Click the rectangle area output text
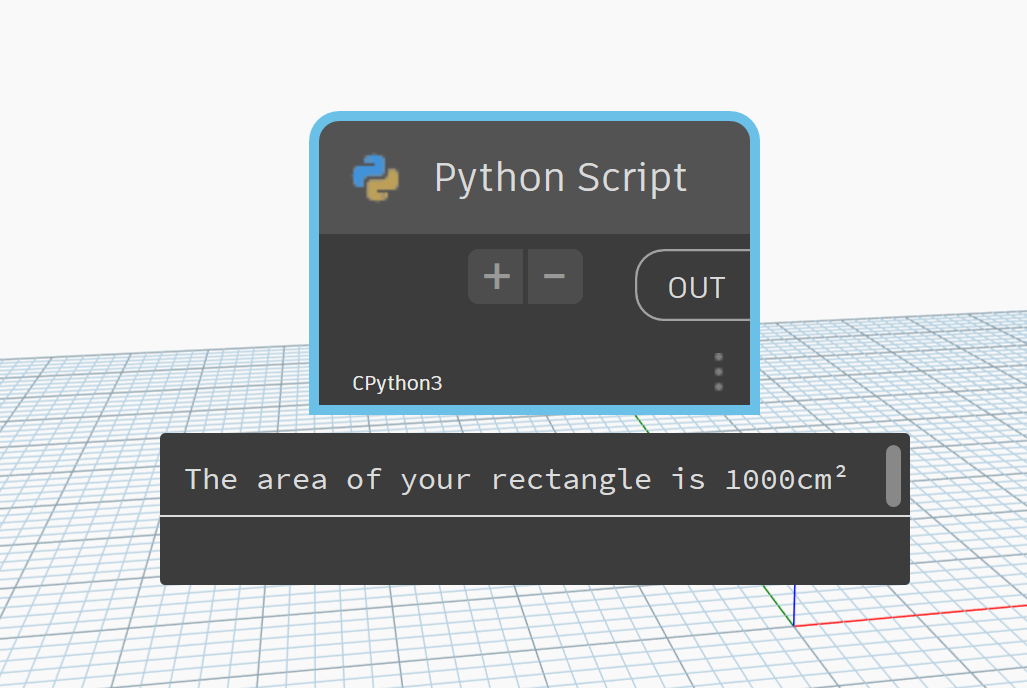Screen dimensions: 1027x688 pyautogui.click(x=516, y=479)
